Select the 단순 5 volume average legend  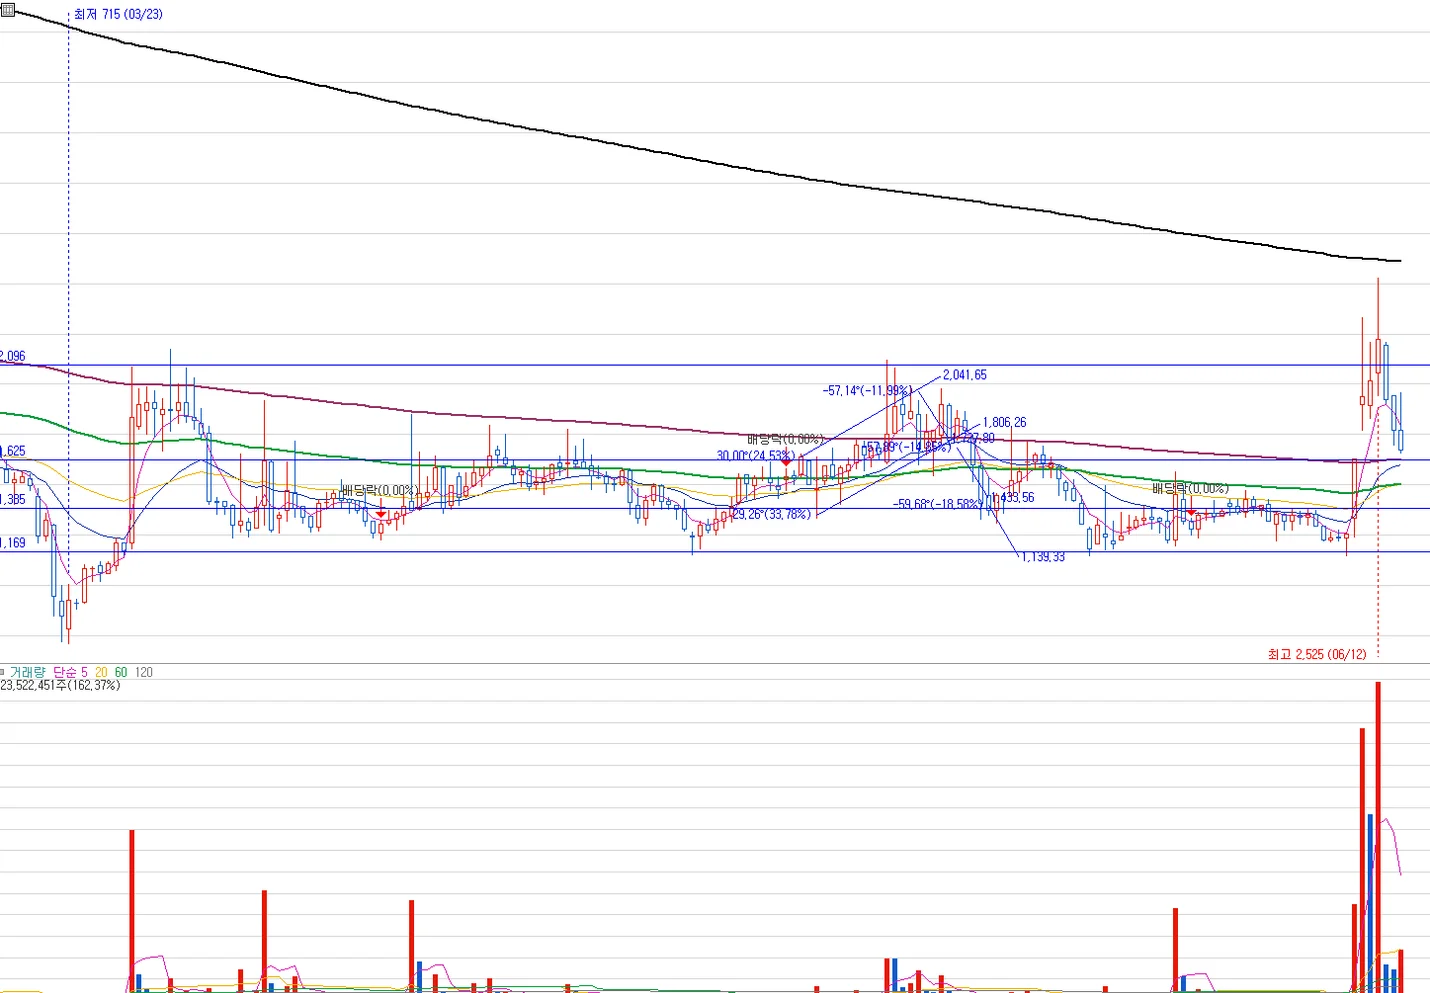[70, 672]
